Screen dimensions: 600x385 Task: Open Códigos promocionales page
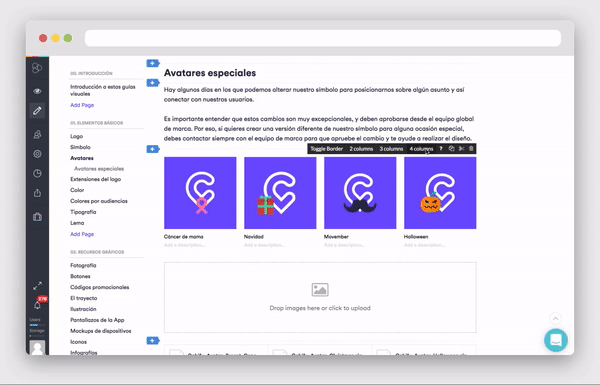click(x=99, y=287)
